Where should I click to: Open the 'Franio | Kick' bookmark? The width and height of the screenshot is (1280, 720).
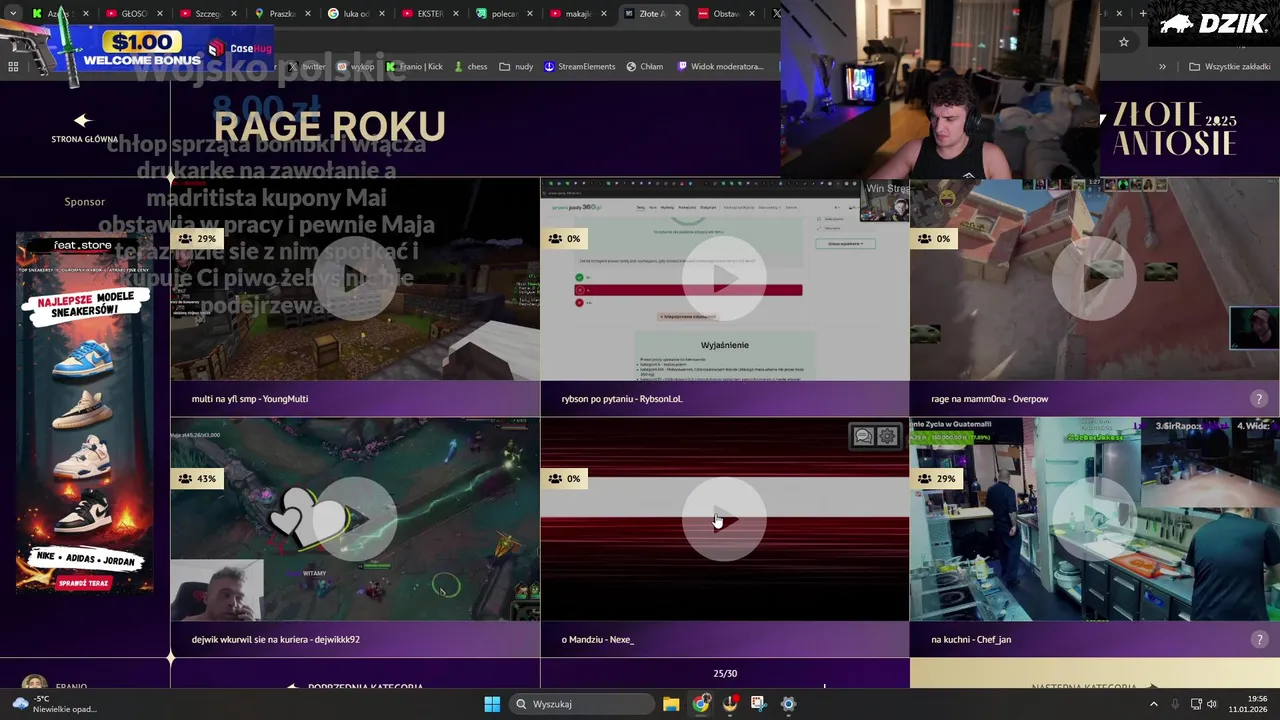pyautogui.click(x=414, y=67)
